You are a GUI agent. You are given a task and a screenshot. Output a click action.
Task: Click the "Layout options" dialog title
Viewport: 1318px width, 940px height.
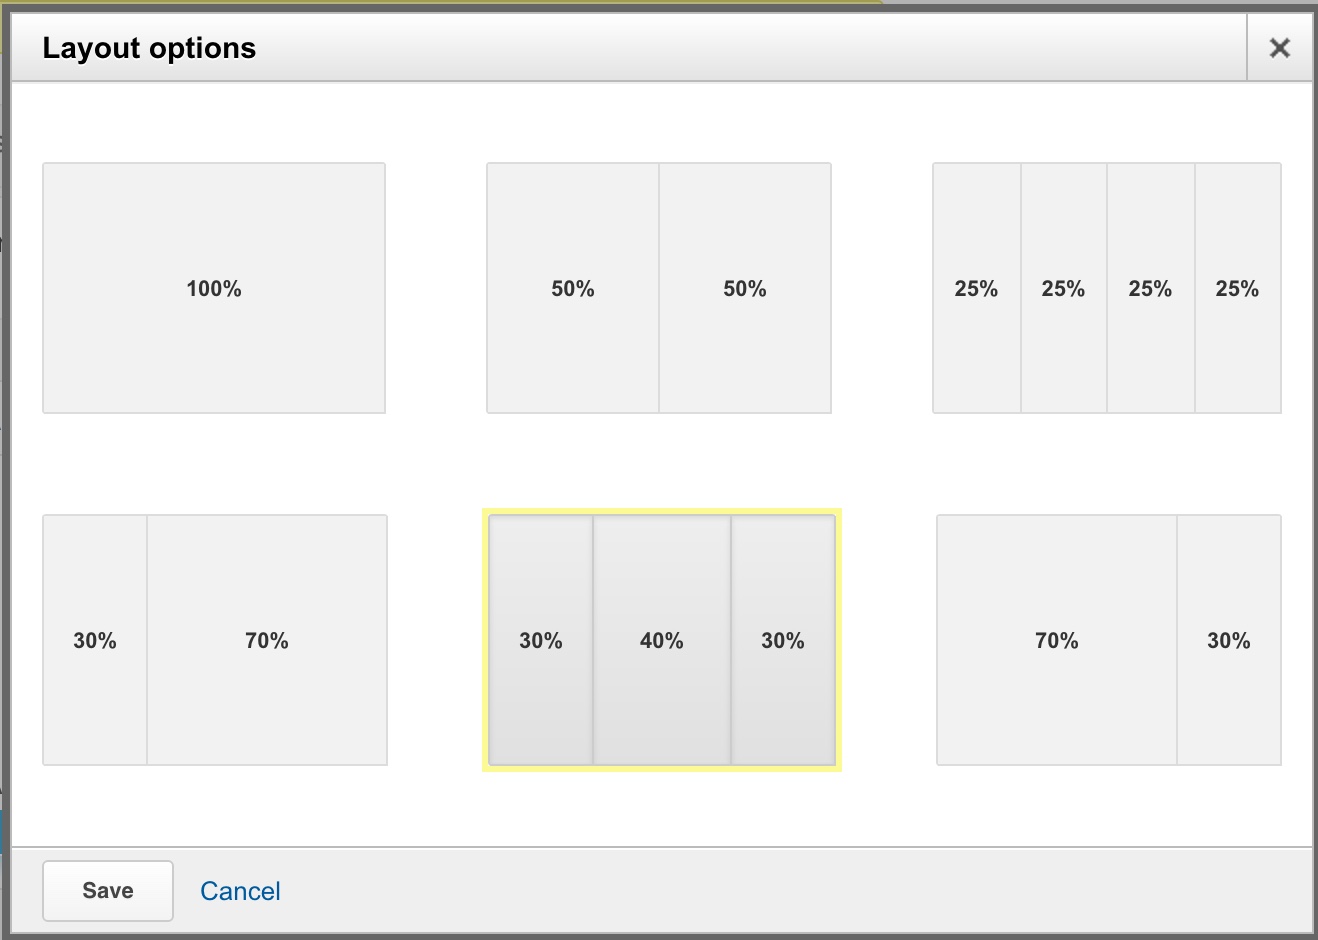(149, 48)
